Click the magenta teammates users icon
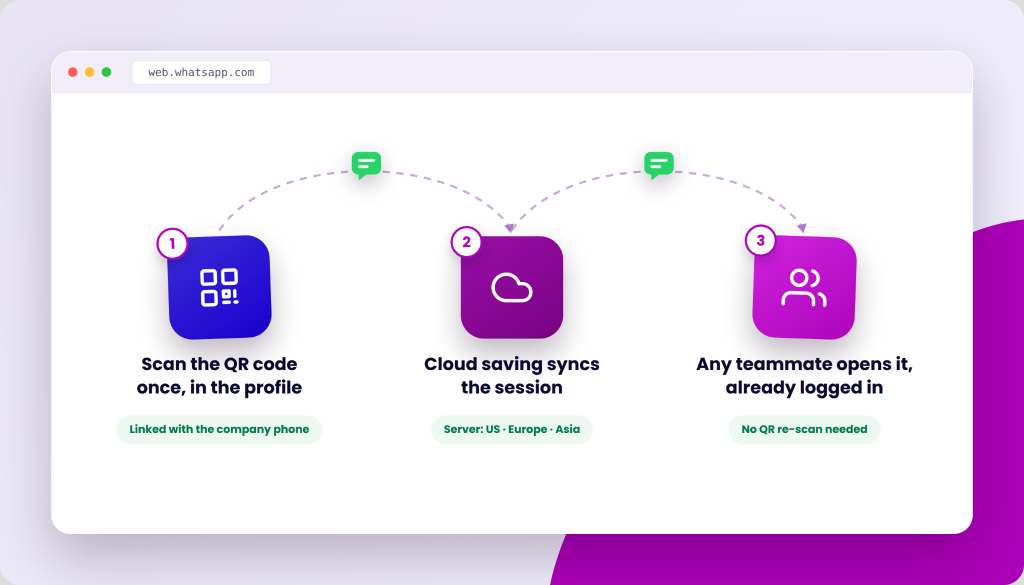Image resolution: width=1024 pixels, height=585 pixels. click(x=804, y=287)
